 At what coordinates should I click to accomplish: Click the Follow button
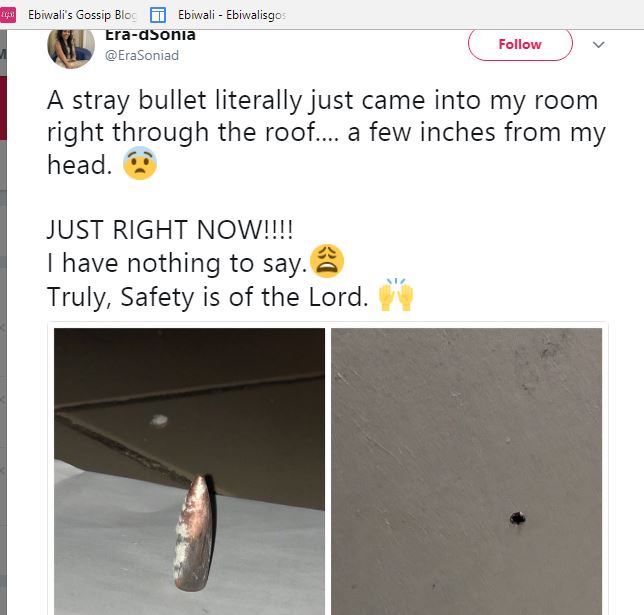coord(520,44)
